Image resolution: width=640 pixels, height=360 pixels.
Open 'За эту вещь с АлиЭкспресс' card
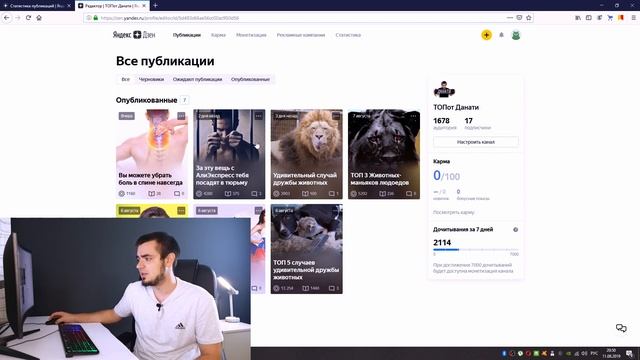pyautogui.click(x=229, y=154)
